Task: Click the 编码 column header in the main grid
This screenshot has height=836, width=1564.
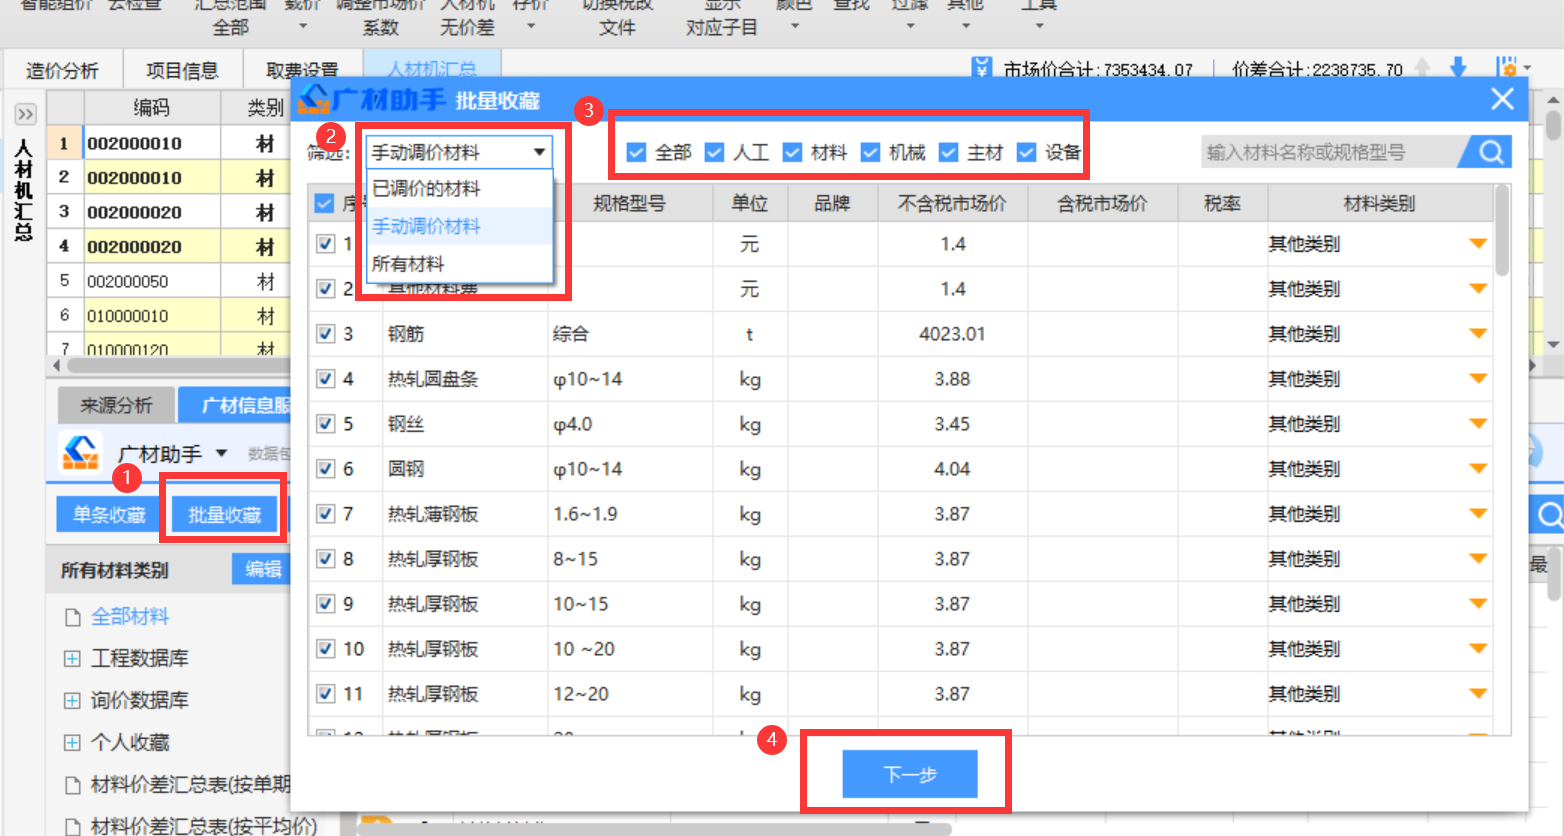Action: 152,108
